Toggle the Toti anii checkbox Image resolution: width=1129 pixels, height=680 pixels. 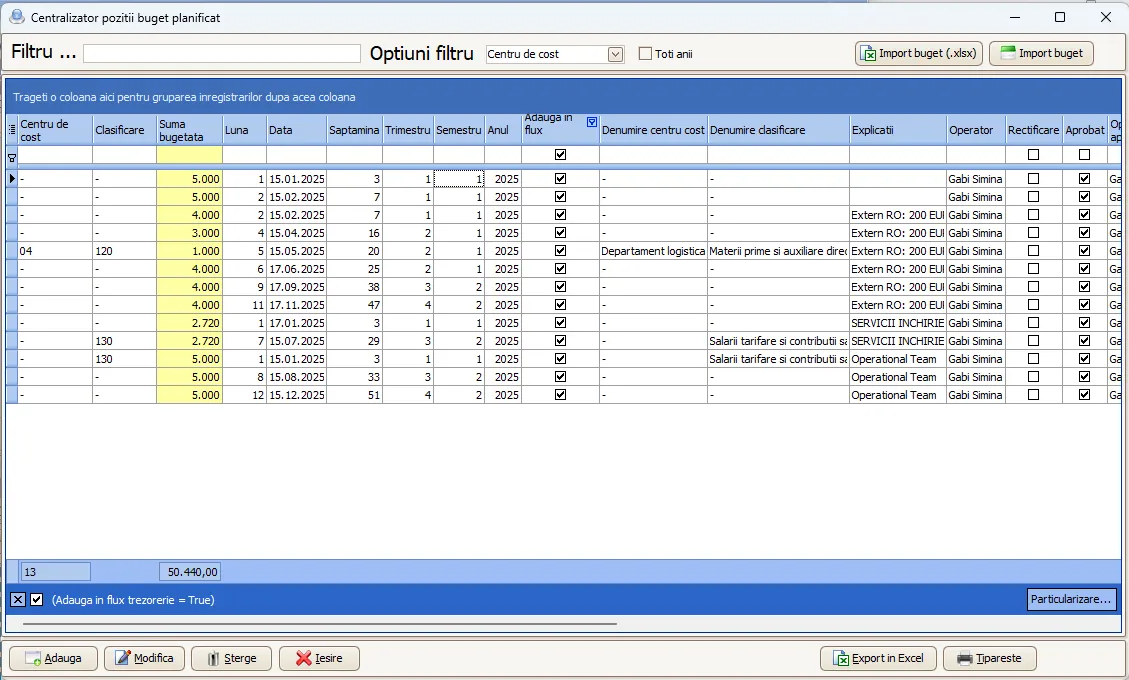pyautogui.click(x=645, y=54)
